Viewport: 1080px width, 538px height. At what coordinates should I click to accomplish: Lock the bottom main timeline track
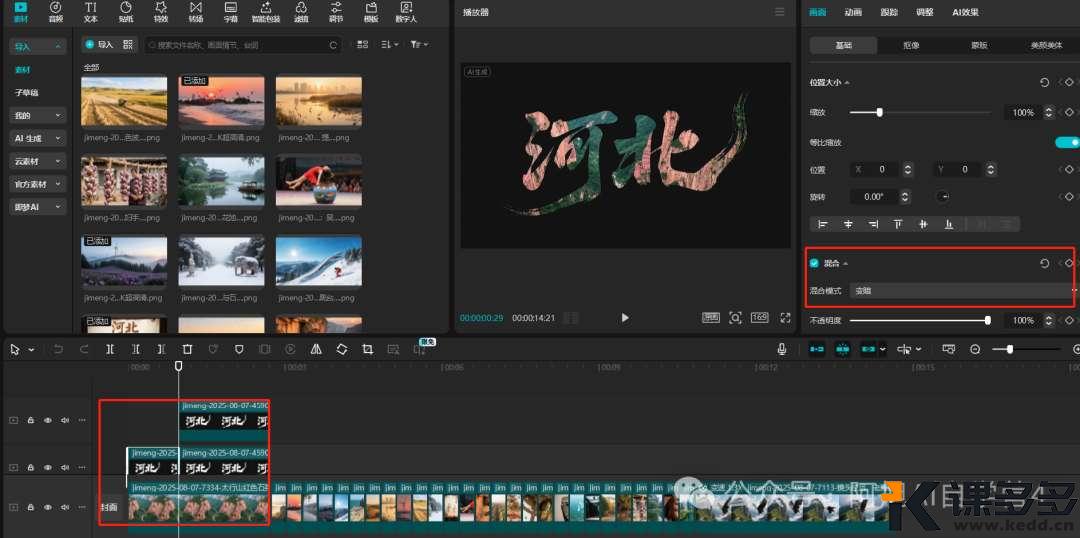click(31, 507)
